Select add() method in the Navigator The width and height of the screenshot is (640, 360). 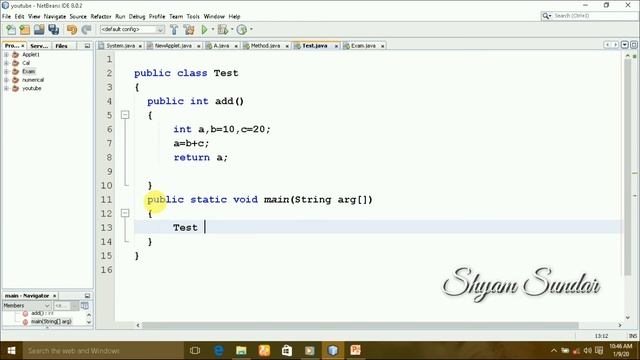coord(42,313)
